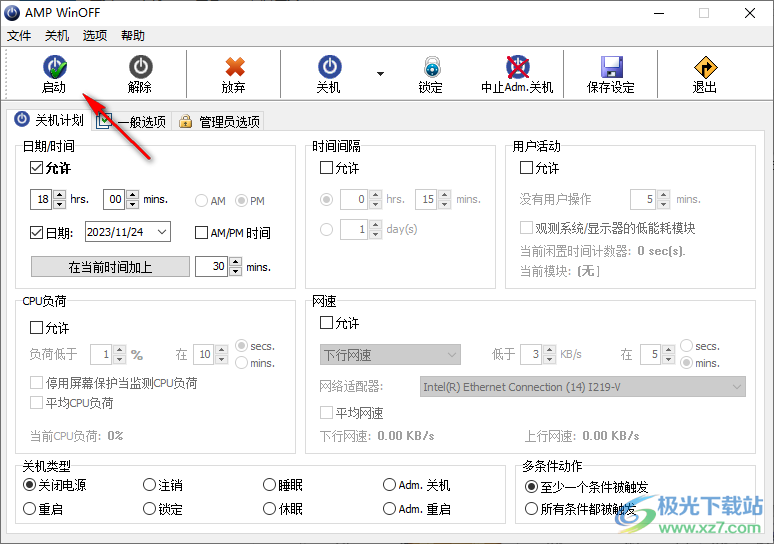This screenshot has height=544, width=774.
Task: Click the 中止Adm.关机 toolbar icon
Action: click(x=517, y=68)
